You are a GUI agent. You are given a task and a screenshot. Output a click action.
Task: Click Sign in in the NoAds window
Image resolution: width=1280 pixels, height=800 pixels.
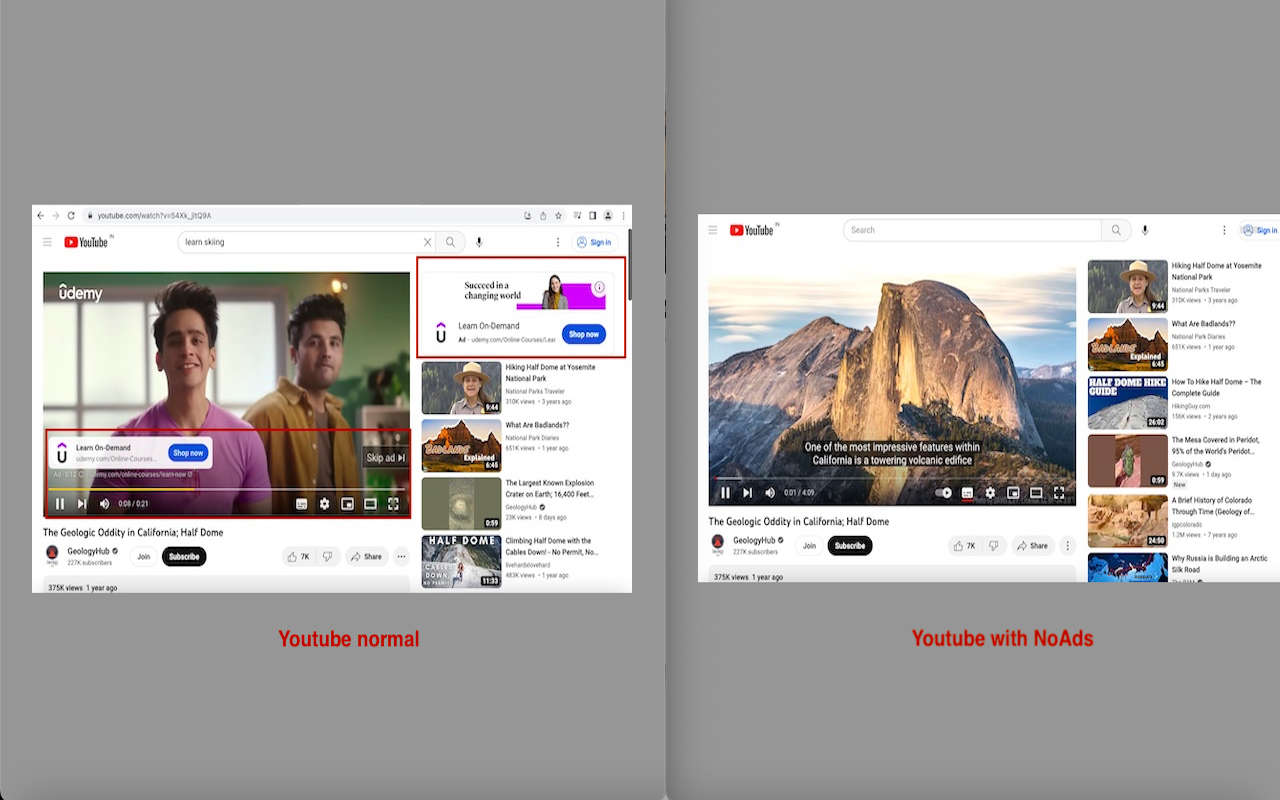point(1259,230)
